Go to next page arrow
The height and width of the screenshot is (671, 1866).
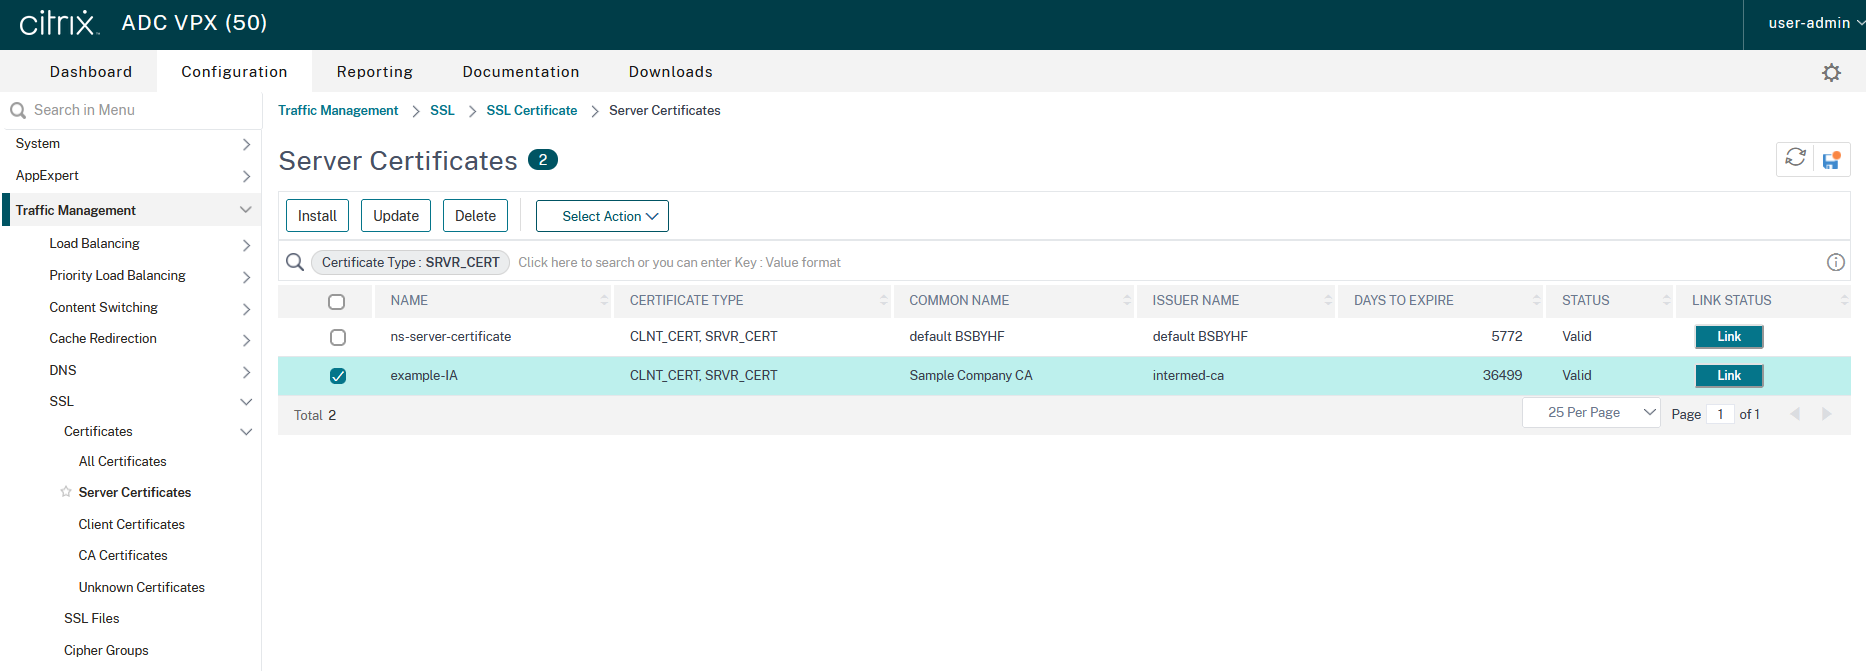coord(1826,414)
